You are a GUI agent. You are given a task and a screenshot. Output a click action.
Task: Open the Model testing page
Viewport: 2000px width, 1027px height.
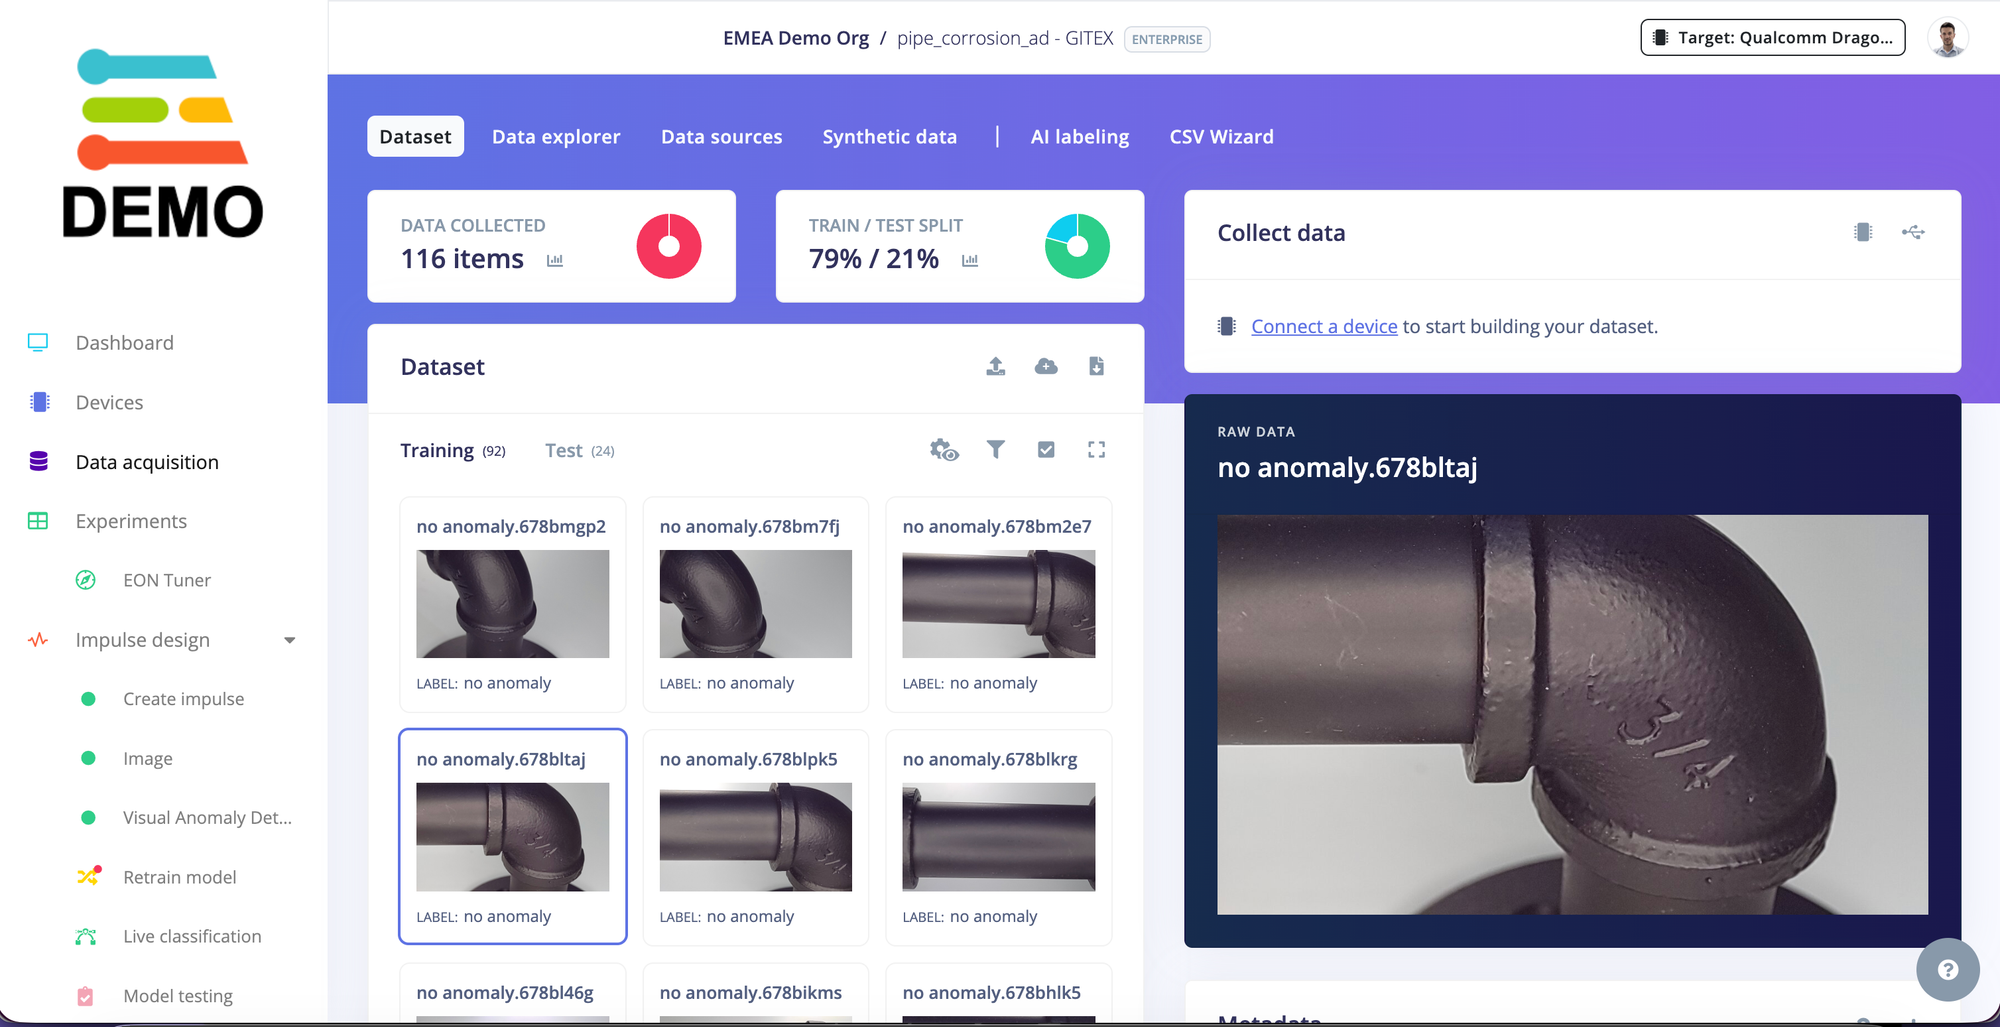[177, 996]
